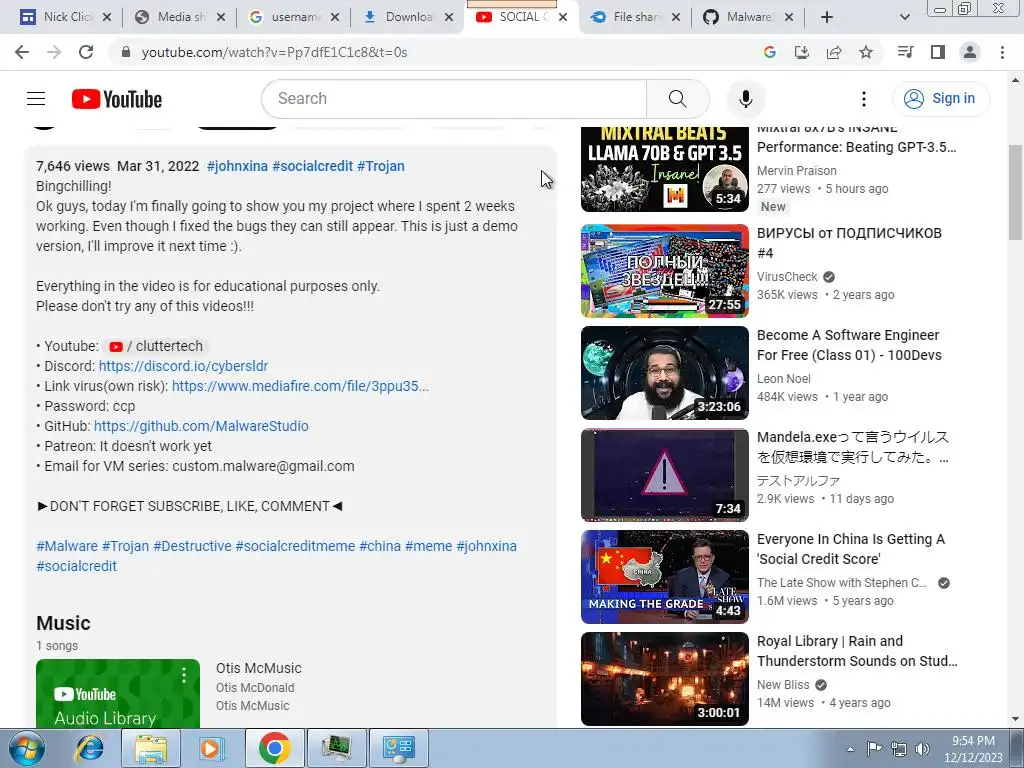Screen dimensions: 1024x768
Task: Open #Trojan hashtag next to date
Action: pyautogui.click(x=381, y=166)
